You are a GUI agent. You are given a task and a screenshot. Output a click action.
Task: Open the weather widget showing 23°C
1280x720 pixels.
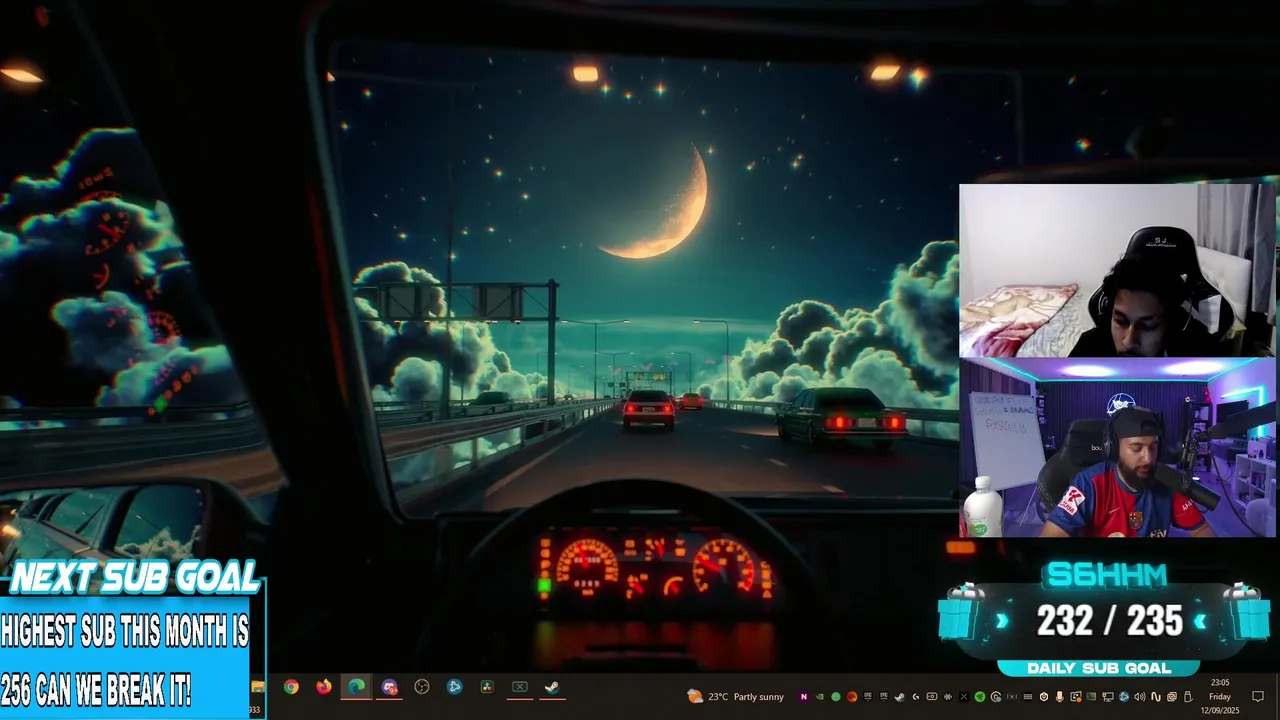click(x=735, y=697)
